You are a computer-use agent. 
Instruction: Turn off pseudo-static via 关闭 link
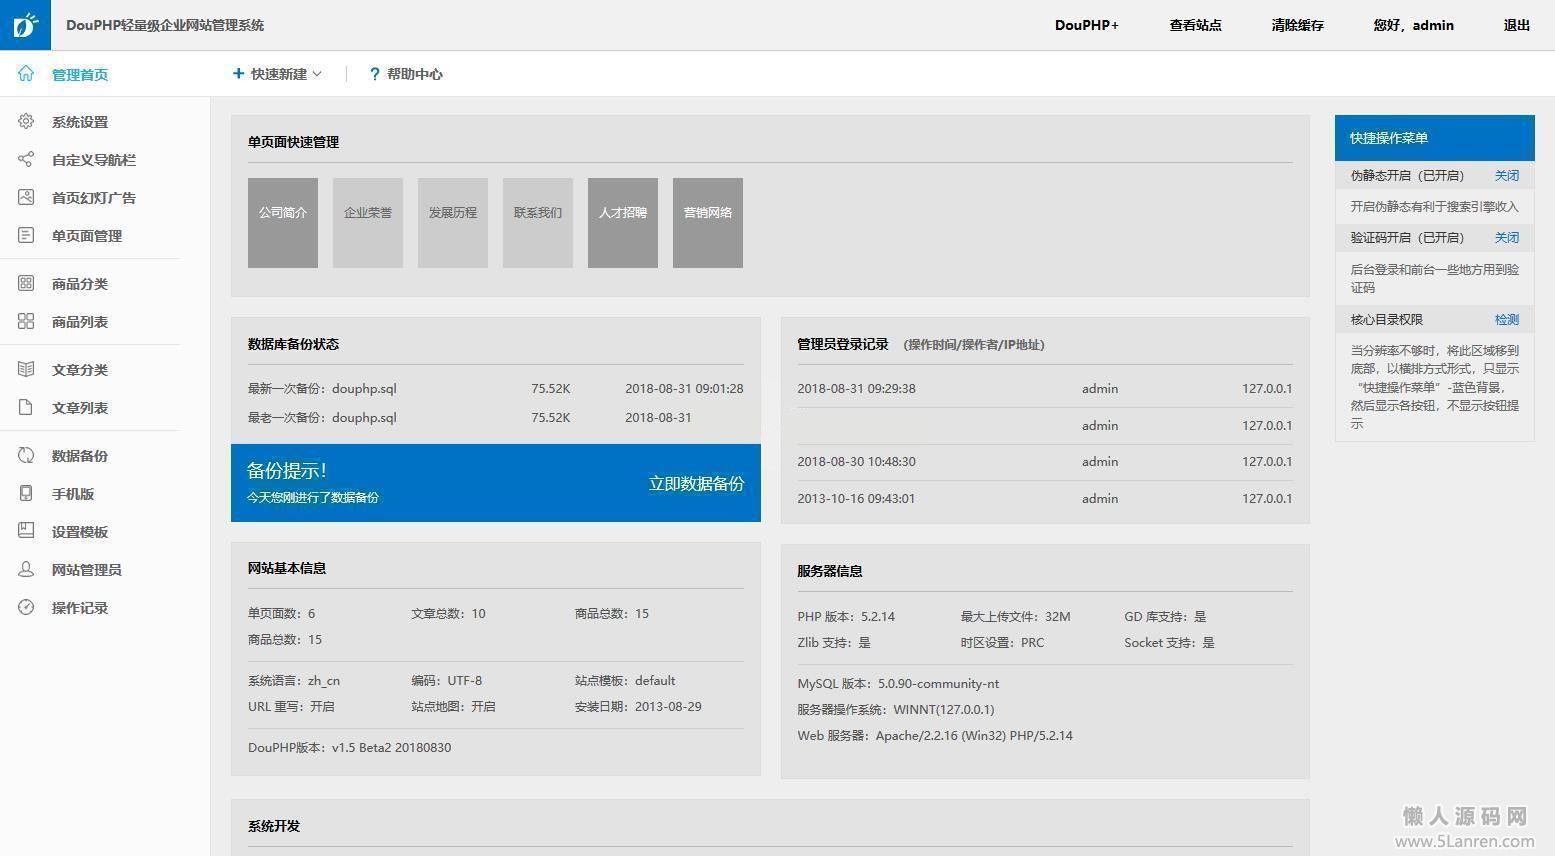1506,176
